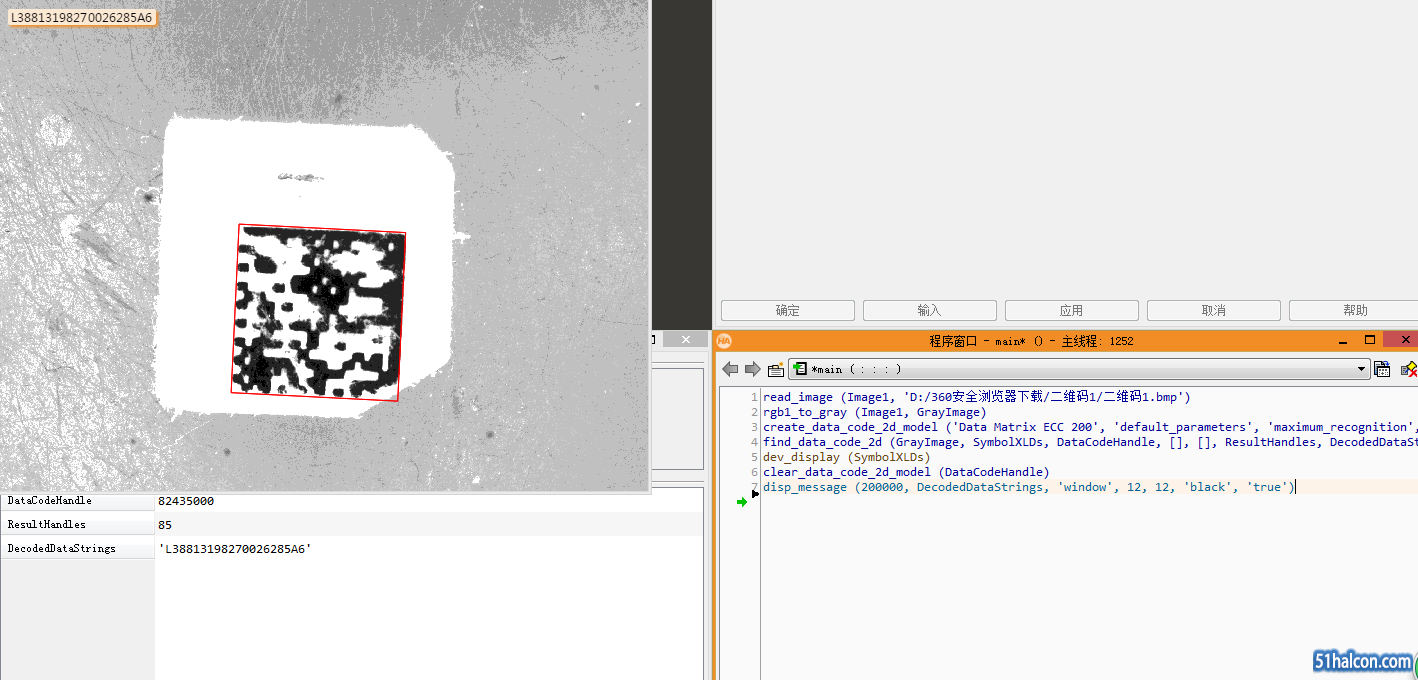Go back with the left arrow in program window
Image resolution: width=1418 pixels, height=680 pixels.
[730, 369]
